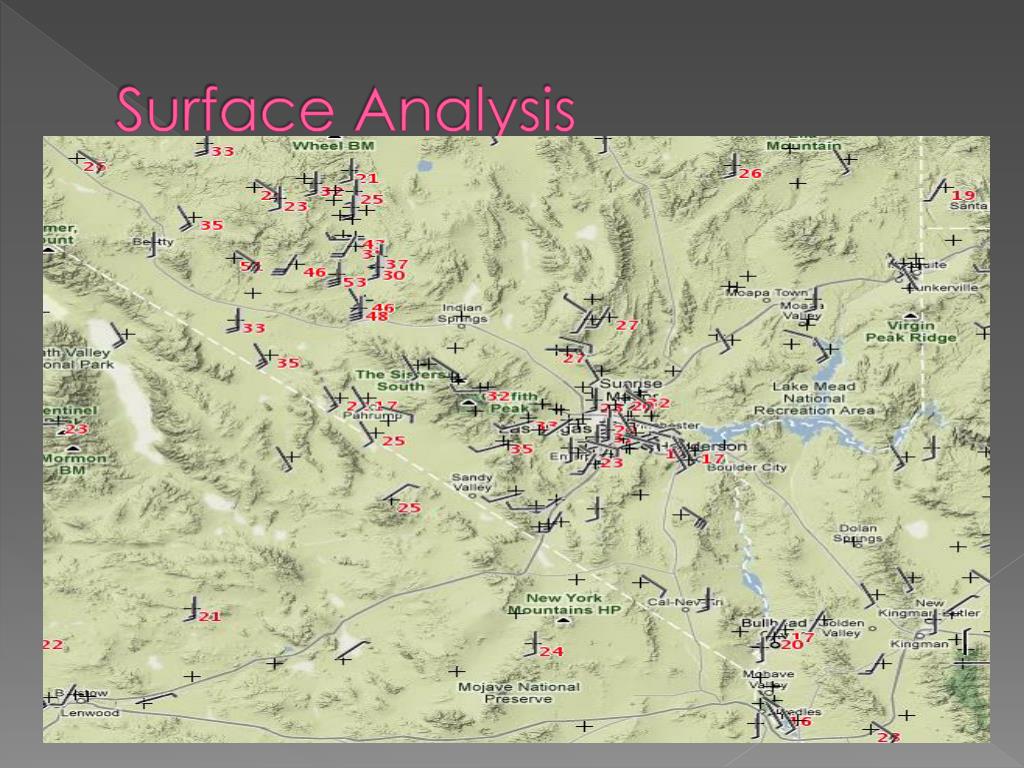
Task: Click the Golden Valley label
Action: pos(841,628)
